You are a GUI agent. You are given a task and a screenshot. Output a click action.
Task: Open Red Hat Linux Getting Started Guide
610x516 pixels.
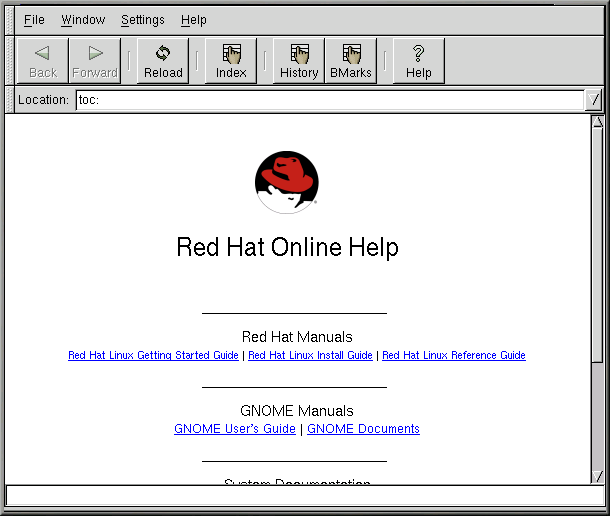(x=153, y=356)
